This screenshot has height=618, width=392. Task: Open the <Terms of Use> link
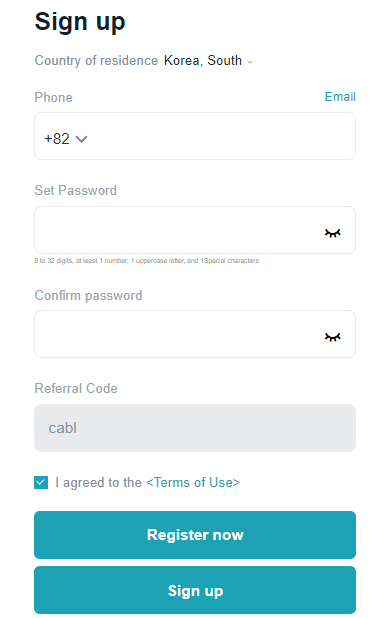[x=193, y=482]
